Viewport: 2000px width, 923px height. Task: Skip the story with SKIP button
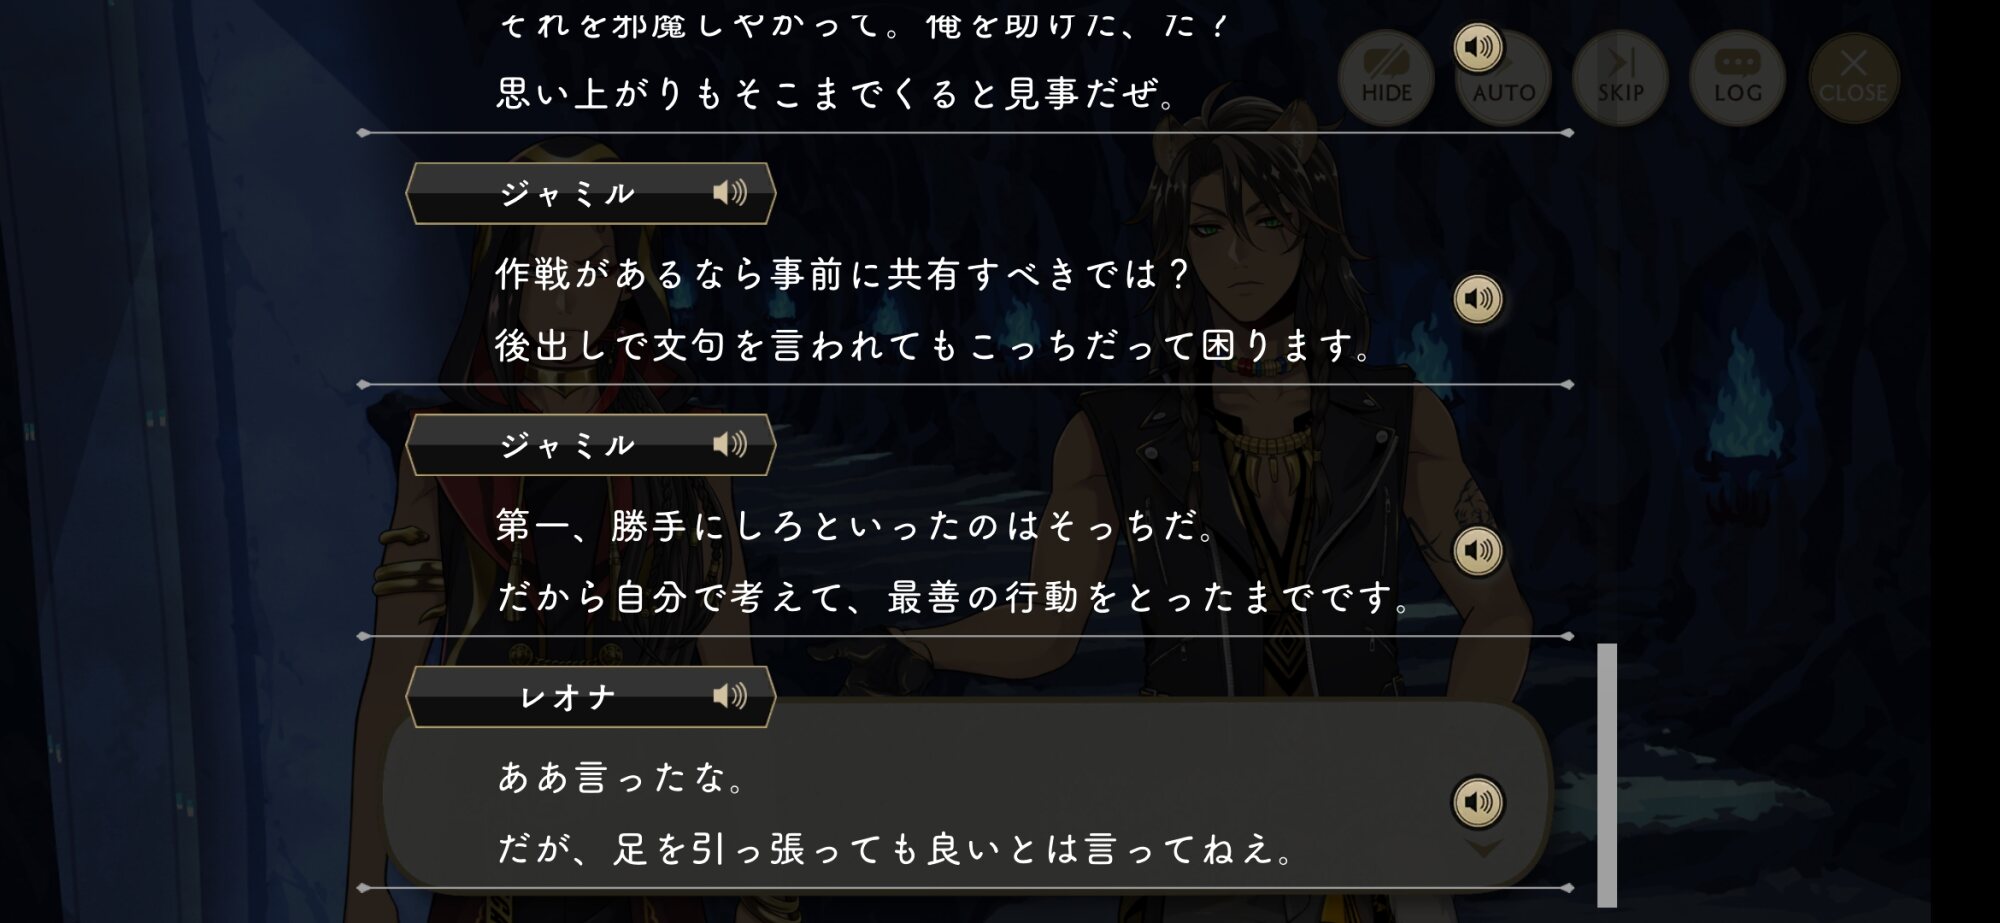[x=1620, y=78]
